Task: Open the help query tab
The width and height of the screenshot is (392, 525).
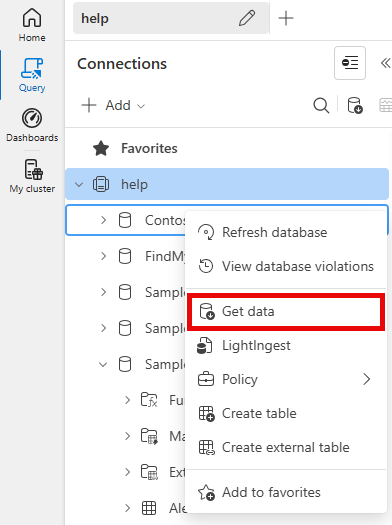Action: [171, 18]
